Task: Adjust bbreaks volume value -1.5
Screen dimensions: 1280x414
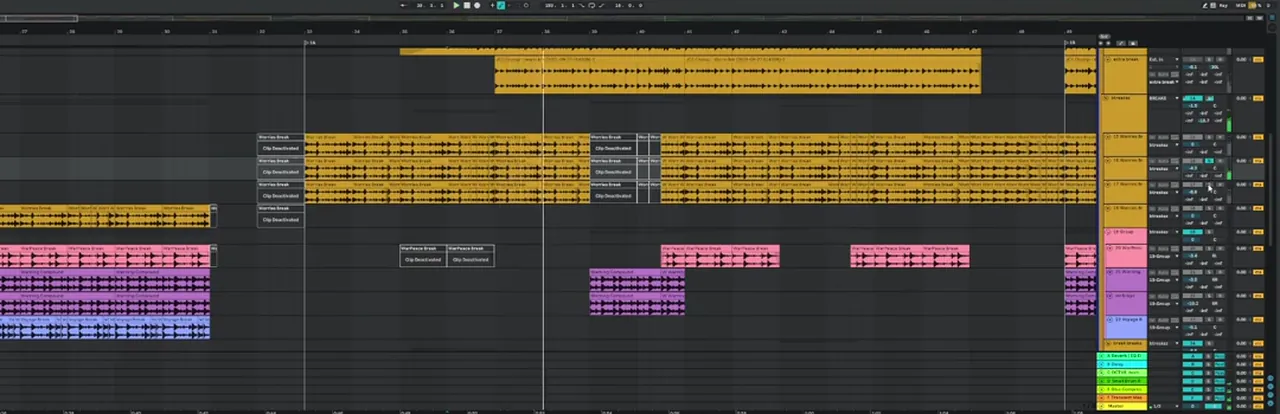Action: 1192,106
